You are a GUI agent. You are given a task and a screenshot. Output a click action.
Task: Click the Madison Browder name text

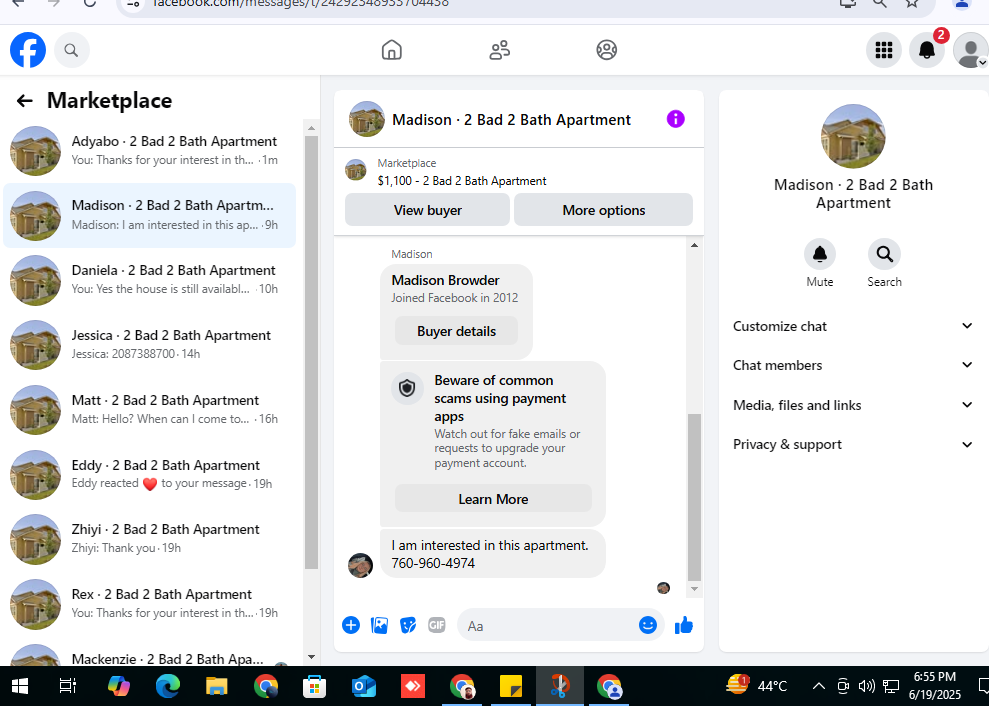(445, 280)
